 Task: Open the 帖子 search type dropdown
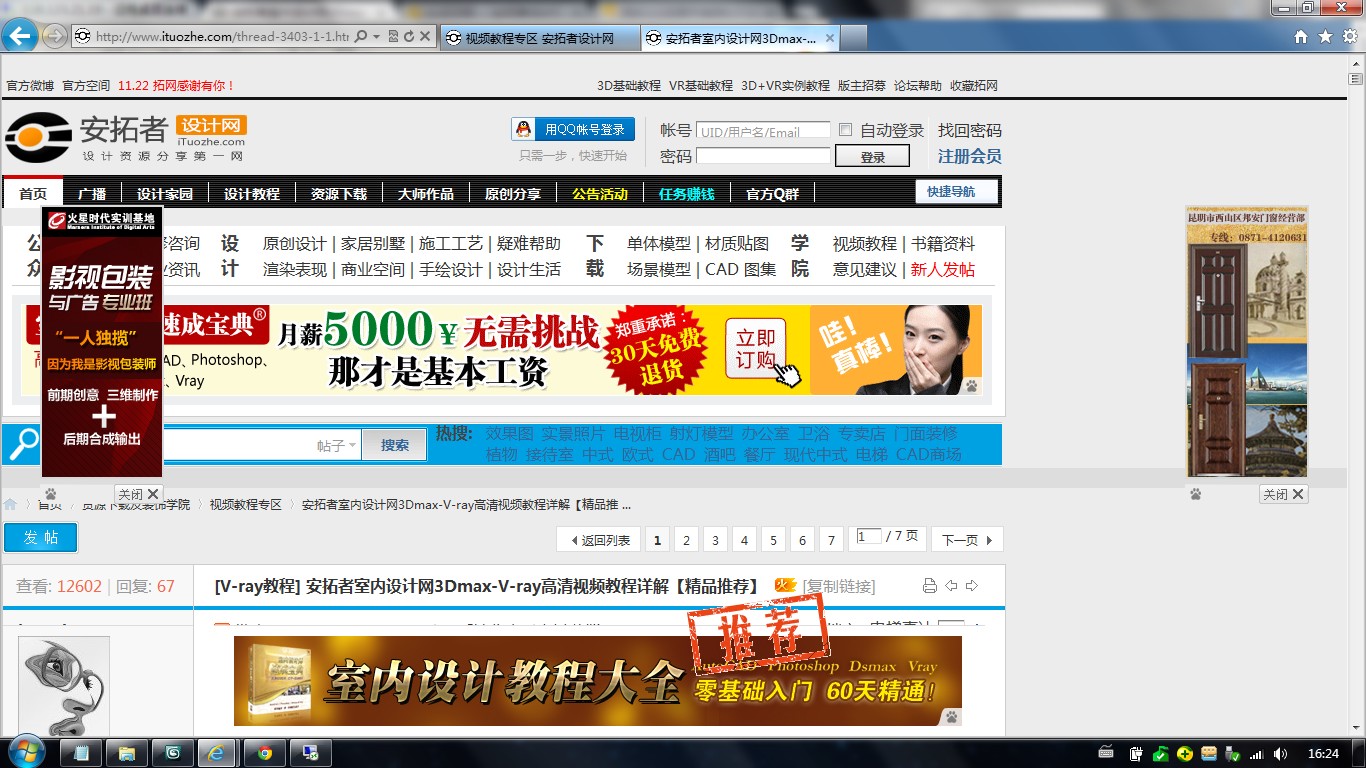pos(337,446)
